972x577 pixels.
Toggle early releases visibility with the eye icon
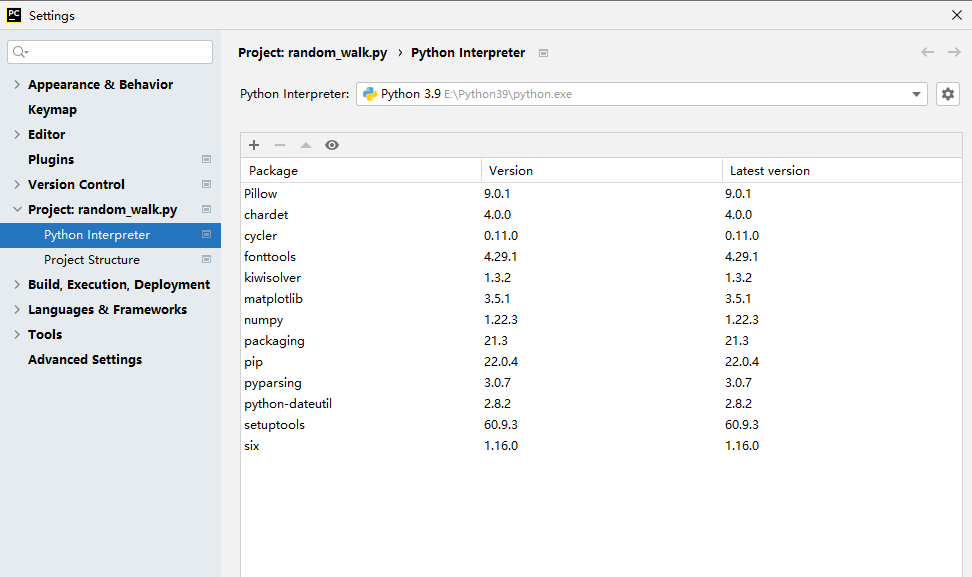pyautogui.click(x=332, y=145)
